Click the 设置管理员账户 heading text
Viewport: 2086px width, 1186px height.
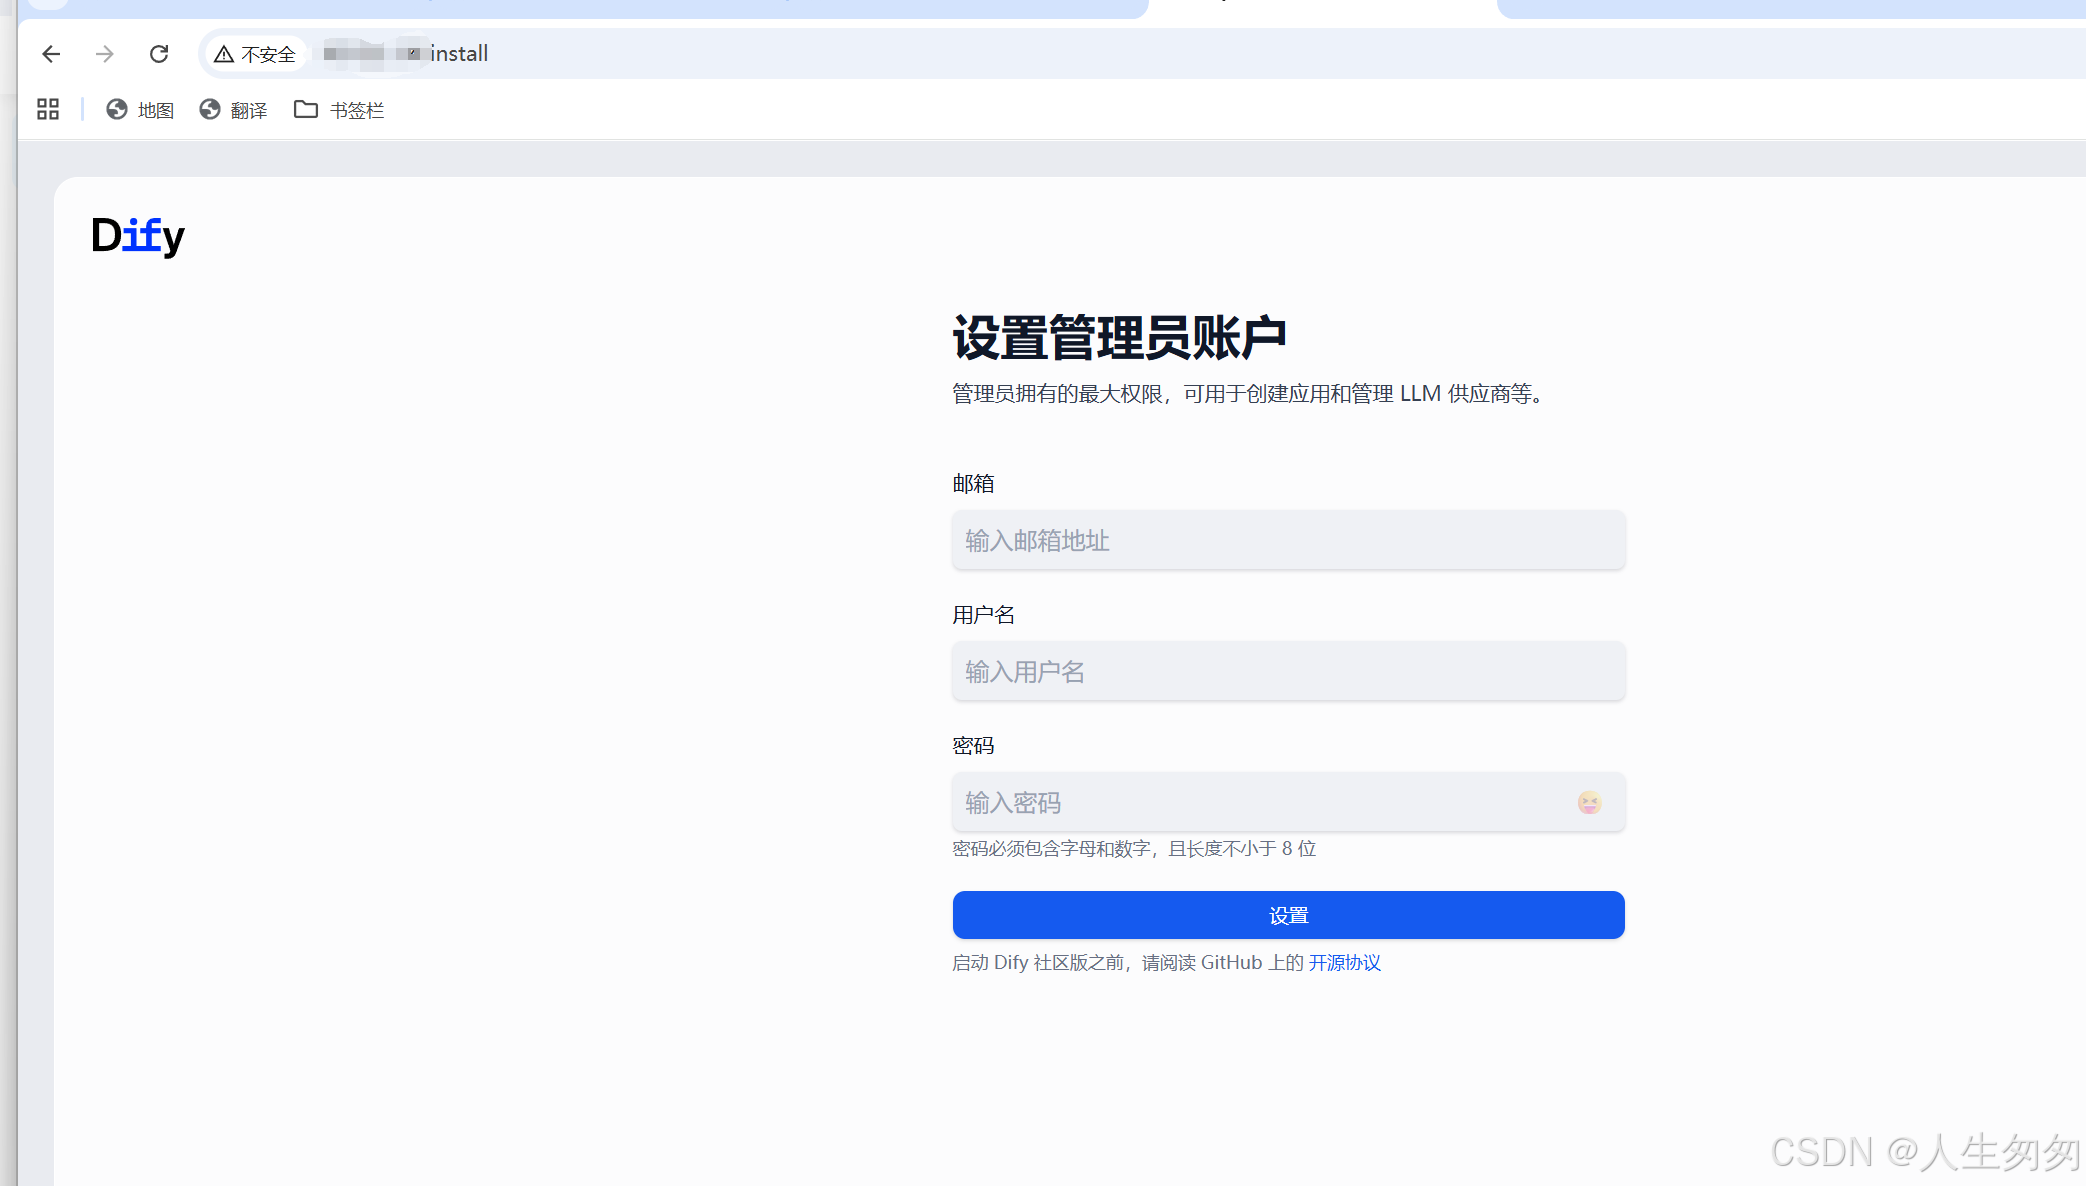coord(1119,338)
